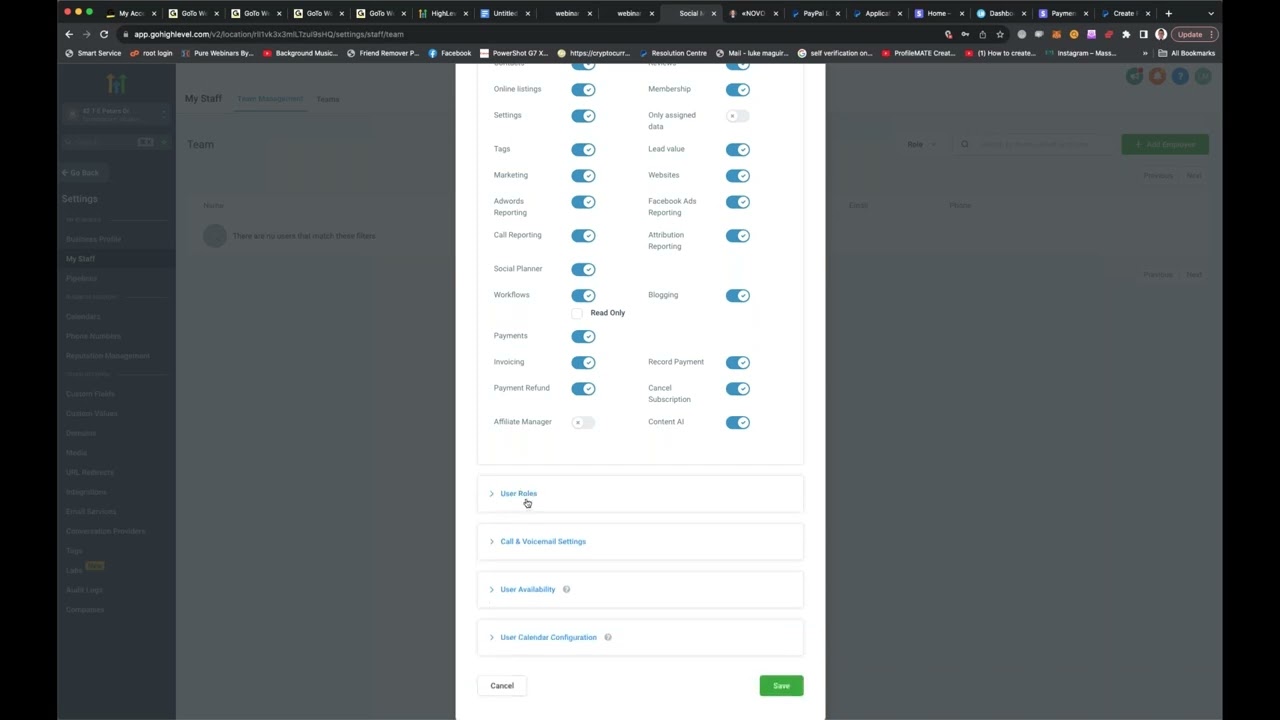Open Resolution Centre bookmark
1280x720 pixels.
(x=672, y=53)
